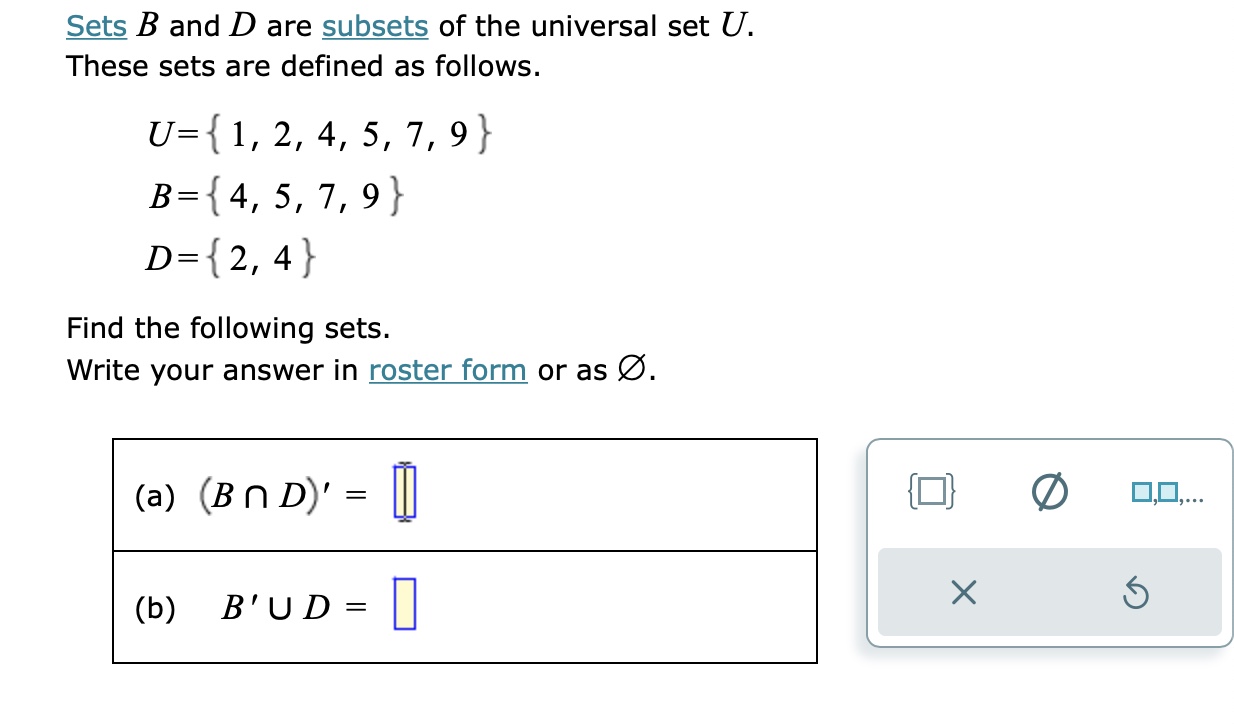Insert set braces using the {□} palette icon
This screenshot has width=1234, height=726.
click(x=930, y=490)
